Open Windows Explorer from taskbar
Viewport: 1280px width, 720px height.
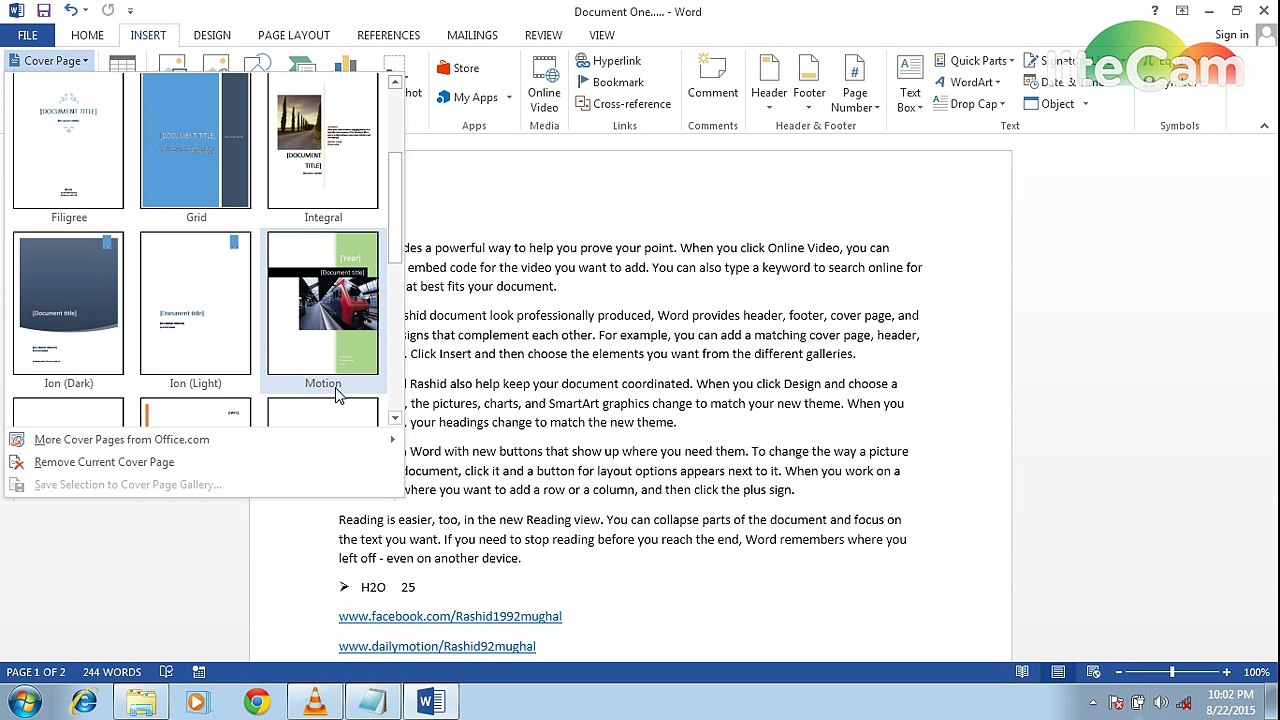(141, 701)
